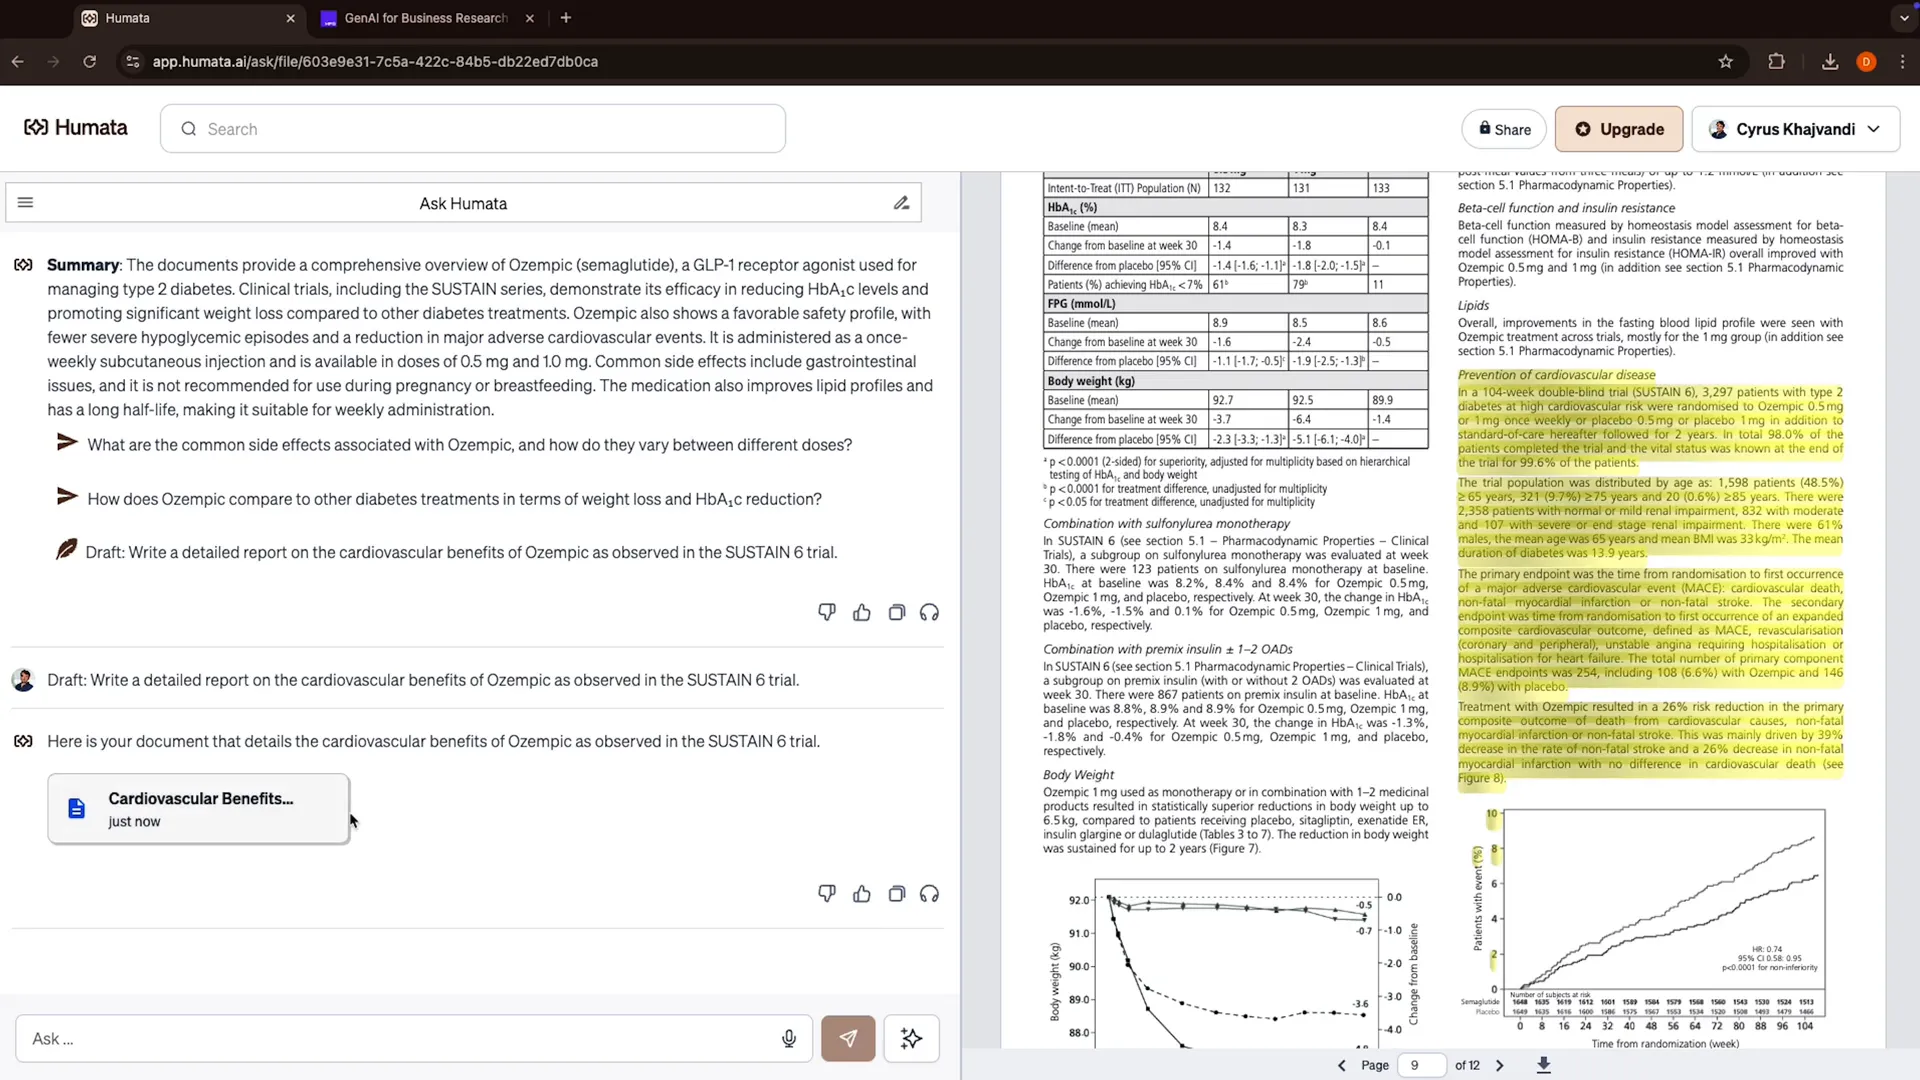Image resolution: width=1920 pixels, height=1080 pixels.
Task: Switch to GenAI for Business Research tab
Action: [x=425, y=18]
